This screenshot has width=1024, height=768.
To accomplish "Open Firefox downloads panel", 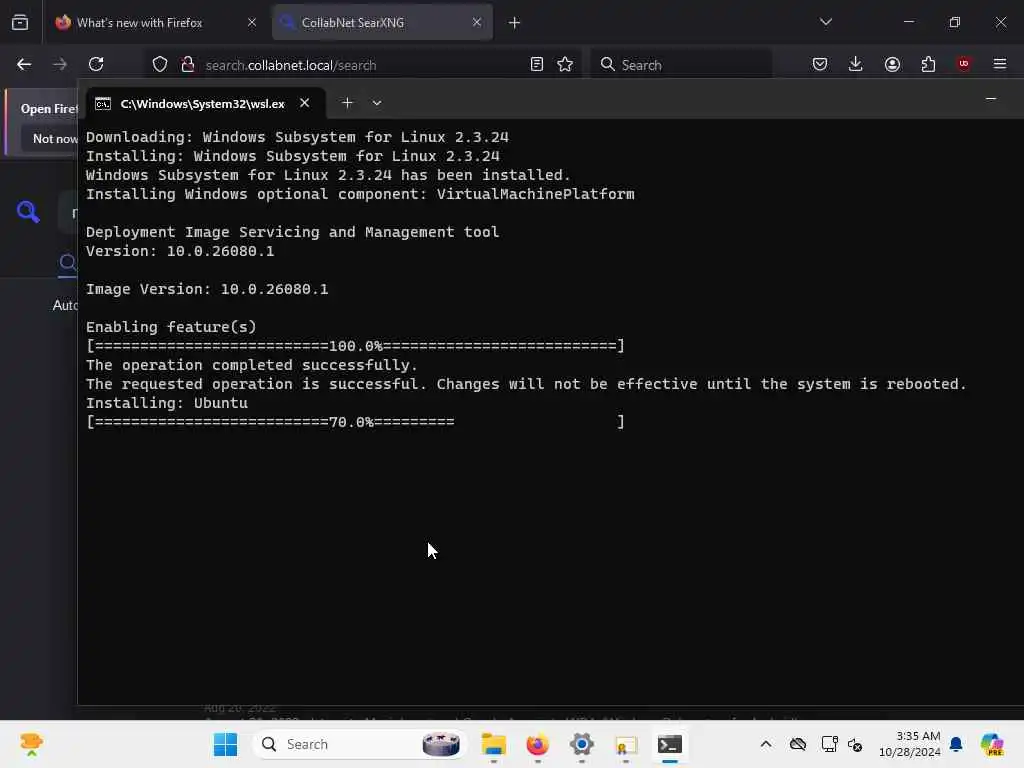I will pos(856,64).
